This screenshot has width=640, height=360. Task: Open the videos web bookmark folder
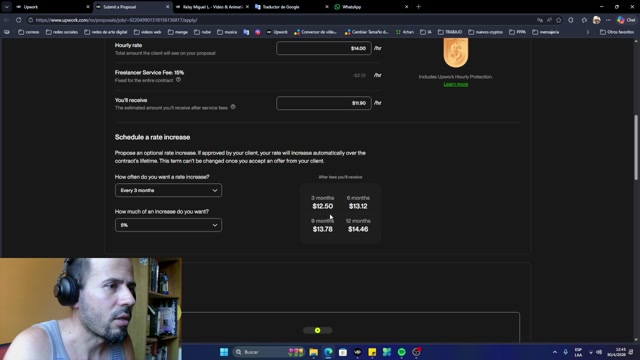coord(147,32)
